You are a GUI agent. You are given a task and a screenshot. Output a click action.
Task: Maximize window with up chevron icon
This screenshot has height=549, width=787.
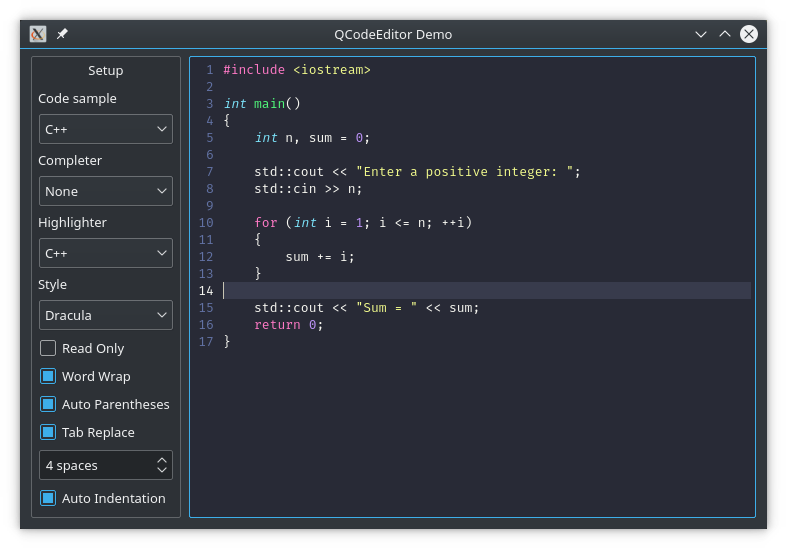point(725,34)
